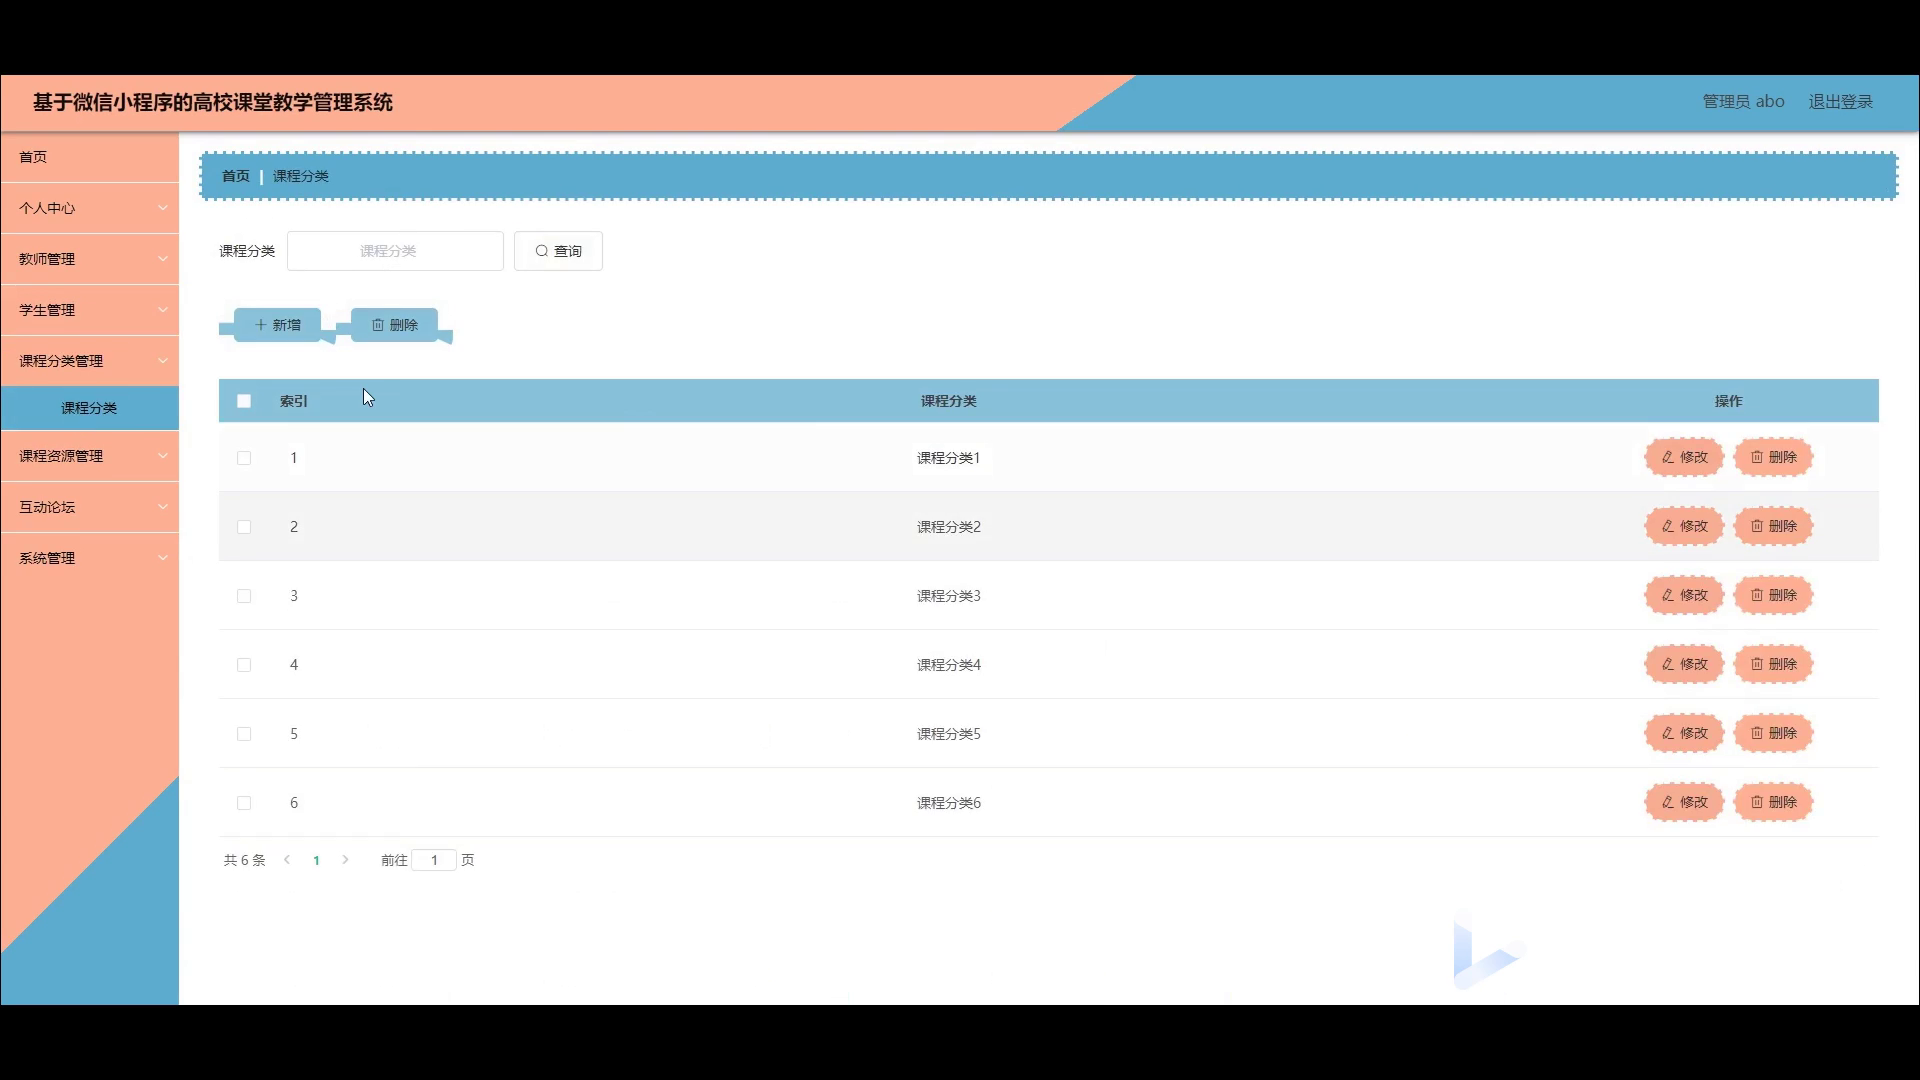The height and width of the screenshot is (1080, 1920).
Task: Expand 系统管理 with its chevron arrow
Action: point(162,558)
